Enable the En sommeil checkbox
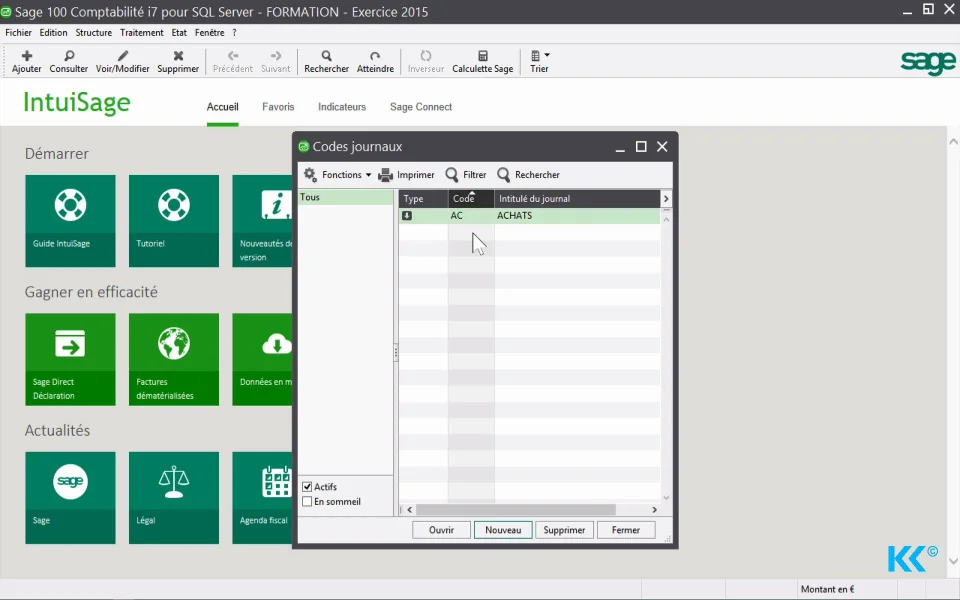The width and height of the screenshot is (960, 600). point(307,501)
